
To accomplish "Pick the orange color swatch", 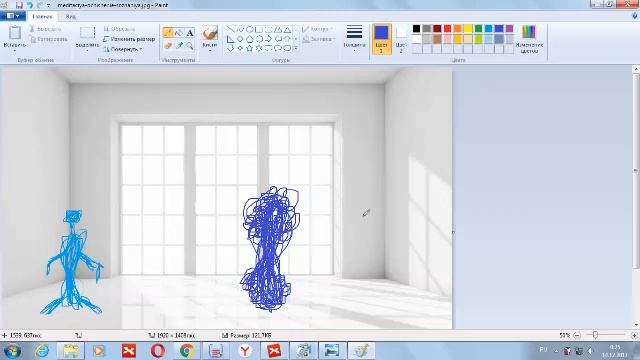I will [x=458, y=29].
